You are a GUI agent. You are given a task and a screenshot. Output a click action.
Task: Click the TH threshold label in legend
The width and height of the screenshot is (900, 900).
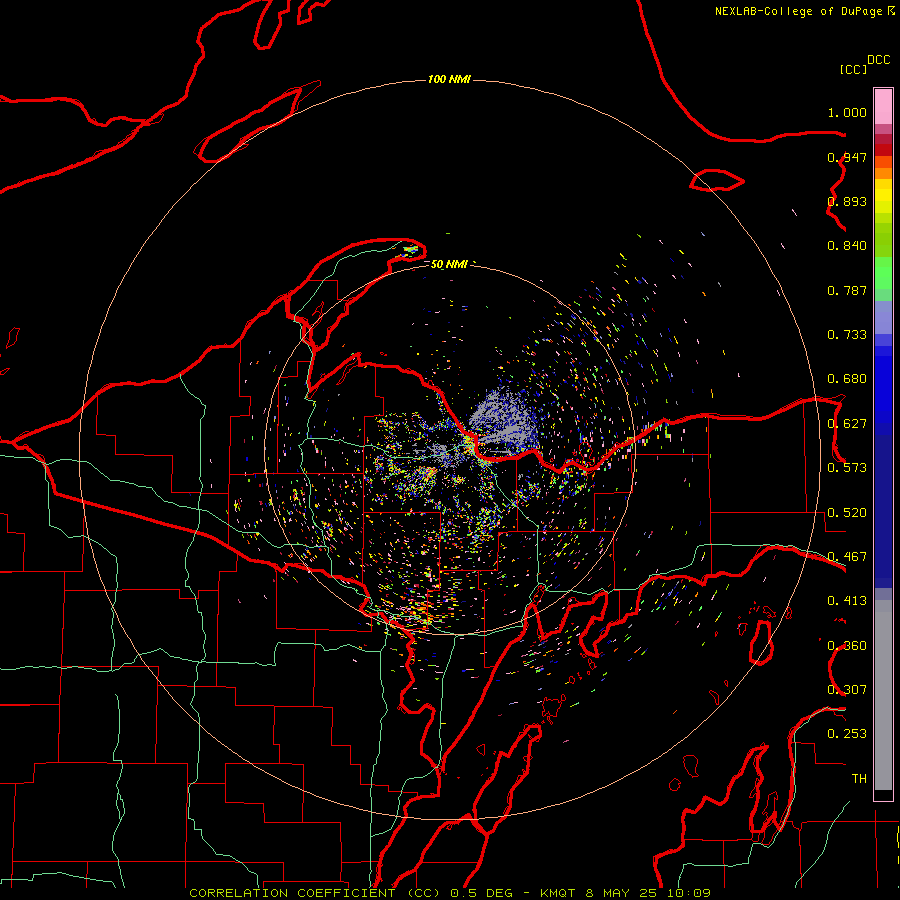(859, 779)
